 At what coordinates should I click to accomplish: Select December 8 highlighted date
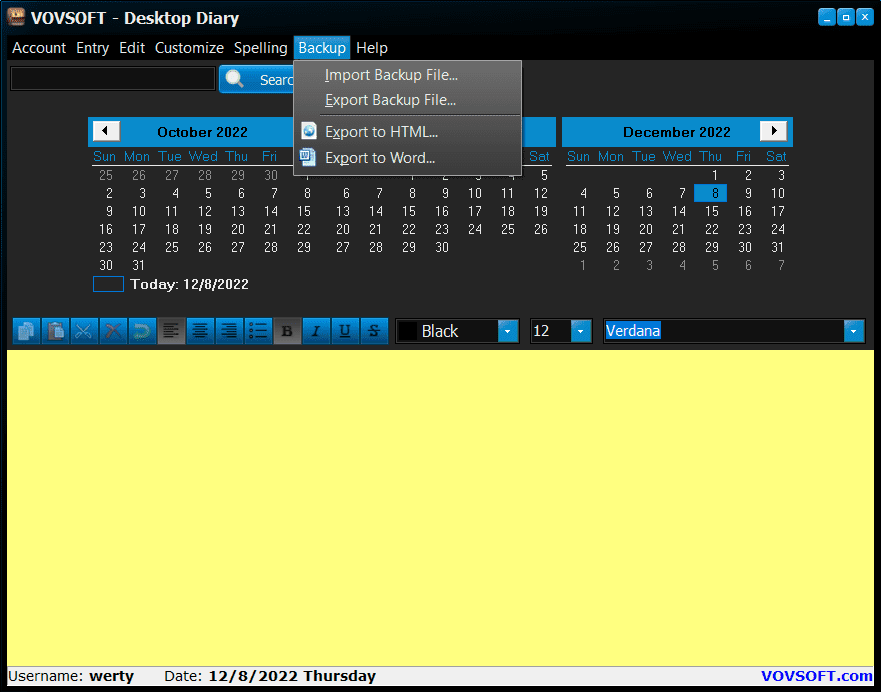click(711, 193)
